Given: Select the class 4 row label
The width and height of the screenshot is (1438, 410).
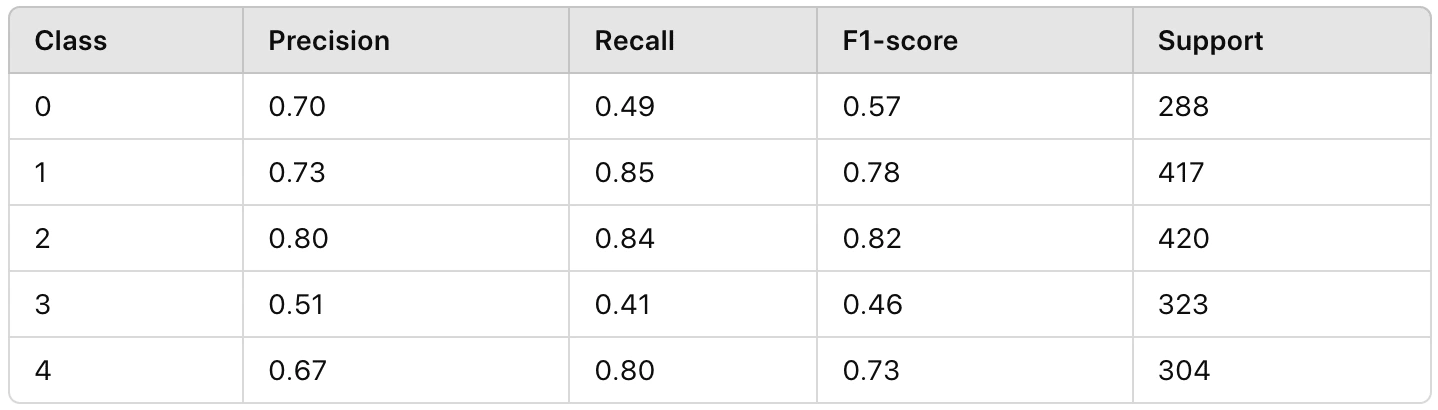Looking at the screenshot, I should tap(42, 370).
